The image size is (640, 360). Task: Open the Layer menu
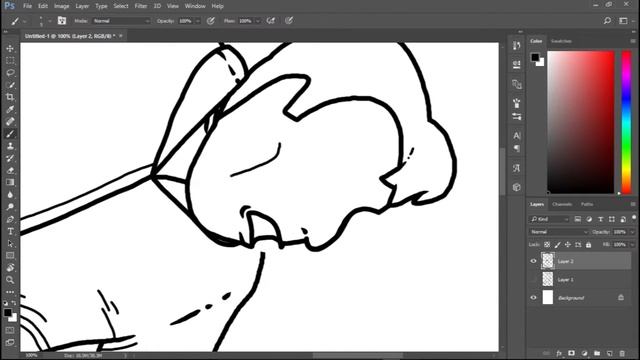coord(82,6)
